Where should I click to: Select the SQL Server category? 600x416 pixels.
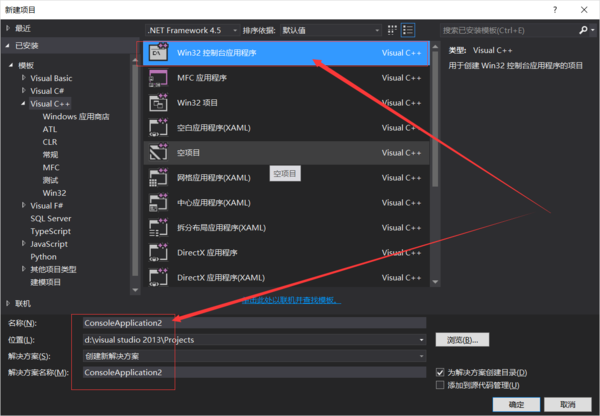[x=51, y=219]
